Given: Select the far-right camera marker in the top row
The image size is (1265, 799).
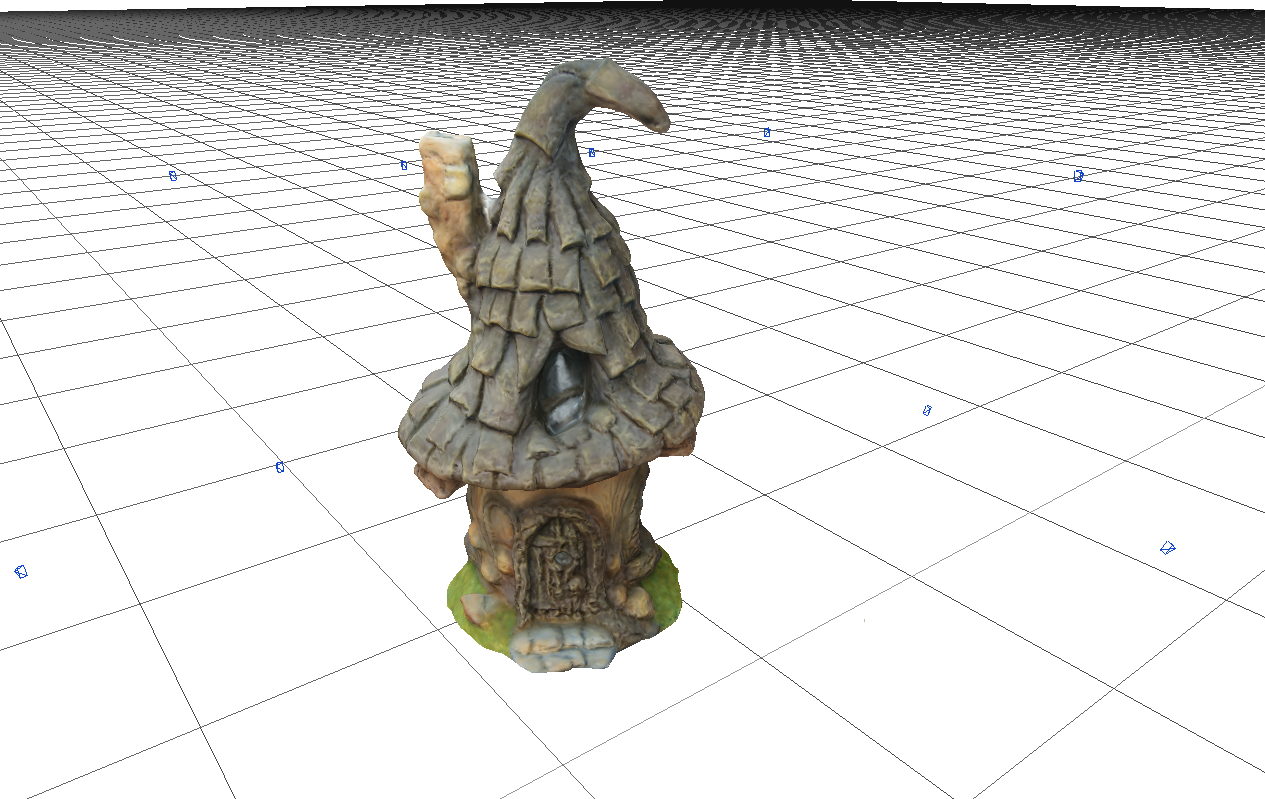Looking at the screenshot, I should coord(1078,176).
